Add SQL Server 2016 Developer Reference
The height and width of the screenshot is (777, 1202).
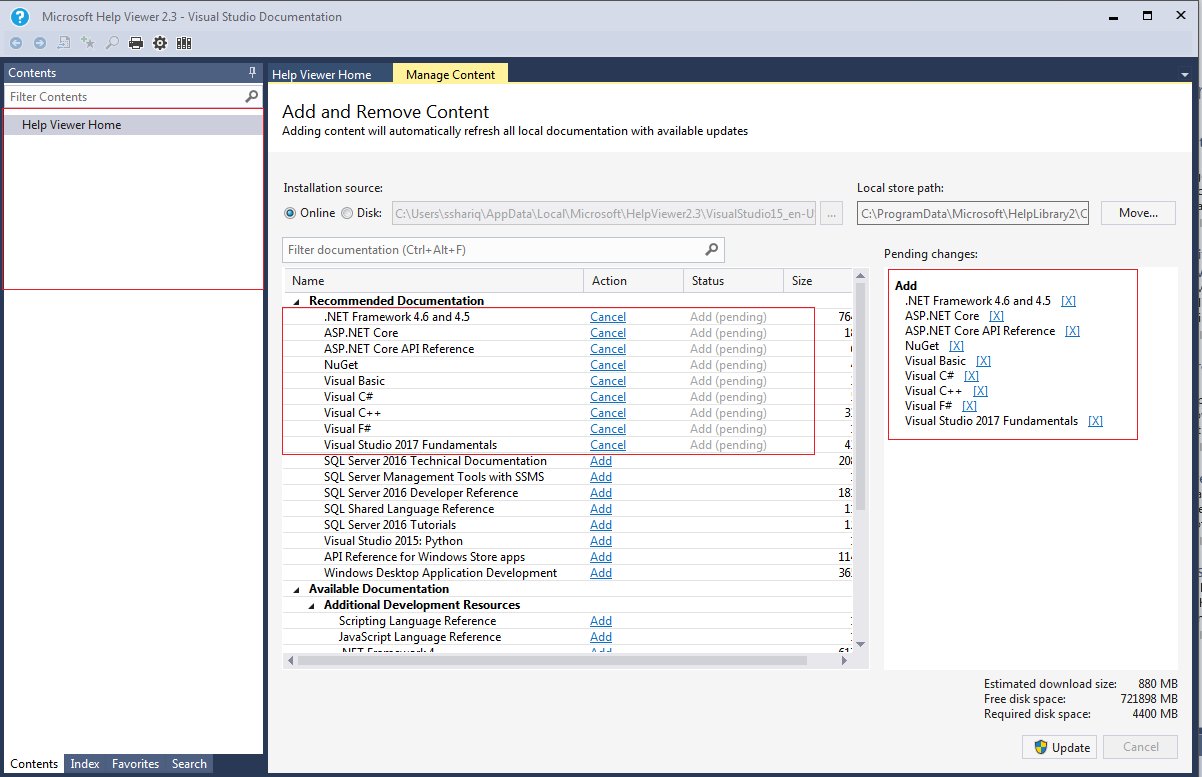601,493
